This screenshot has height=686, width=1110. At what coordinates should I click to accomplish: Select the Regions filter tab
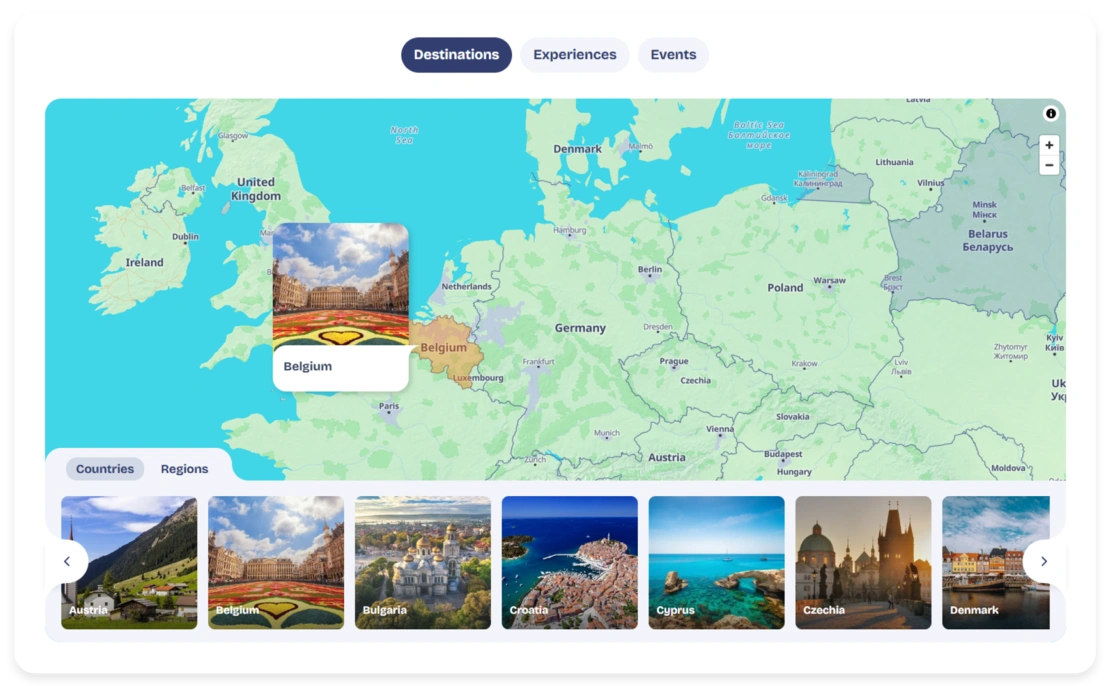tap(184, 469)
